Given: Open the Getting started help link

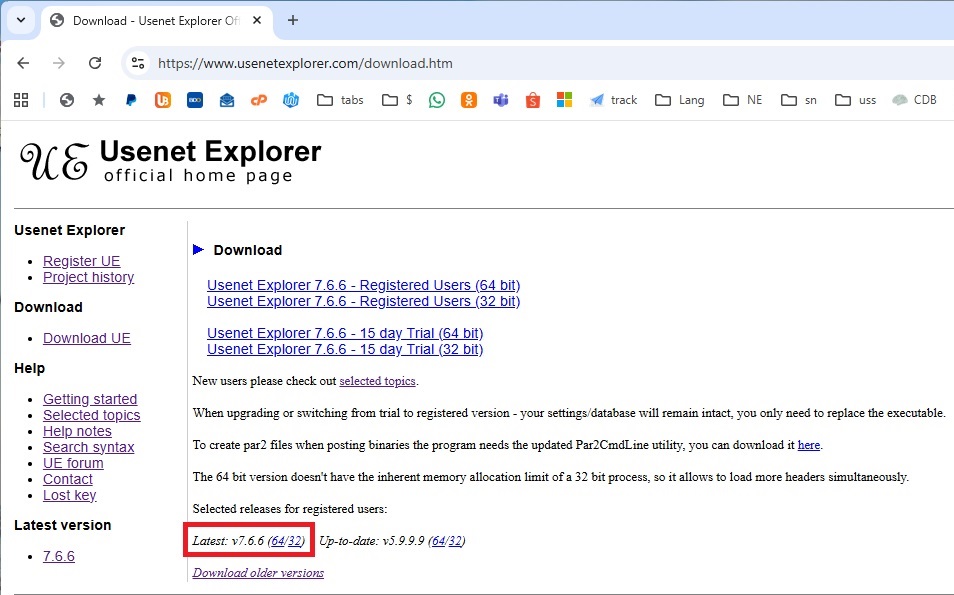Looking at the screenshot, I should [x=90, y=399].
